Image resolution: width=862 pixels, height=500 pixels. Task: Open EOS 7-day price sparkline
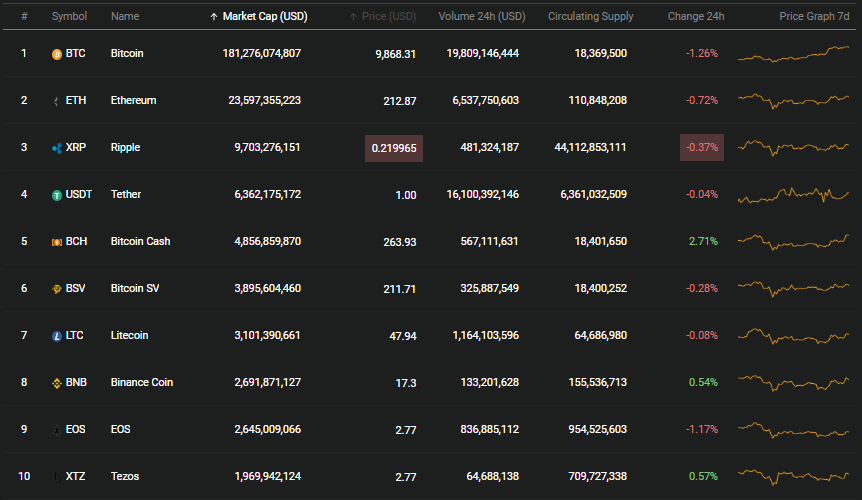pyautogui.click(x=793, y=430)
